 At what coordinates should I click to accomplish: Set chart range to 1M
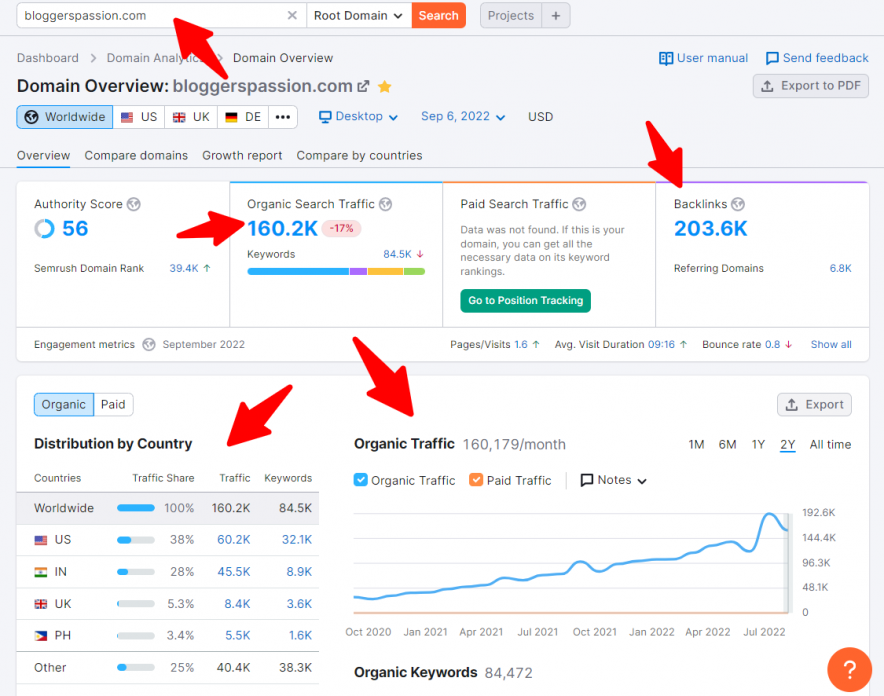[x=696, y=445]
